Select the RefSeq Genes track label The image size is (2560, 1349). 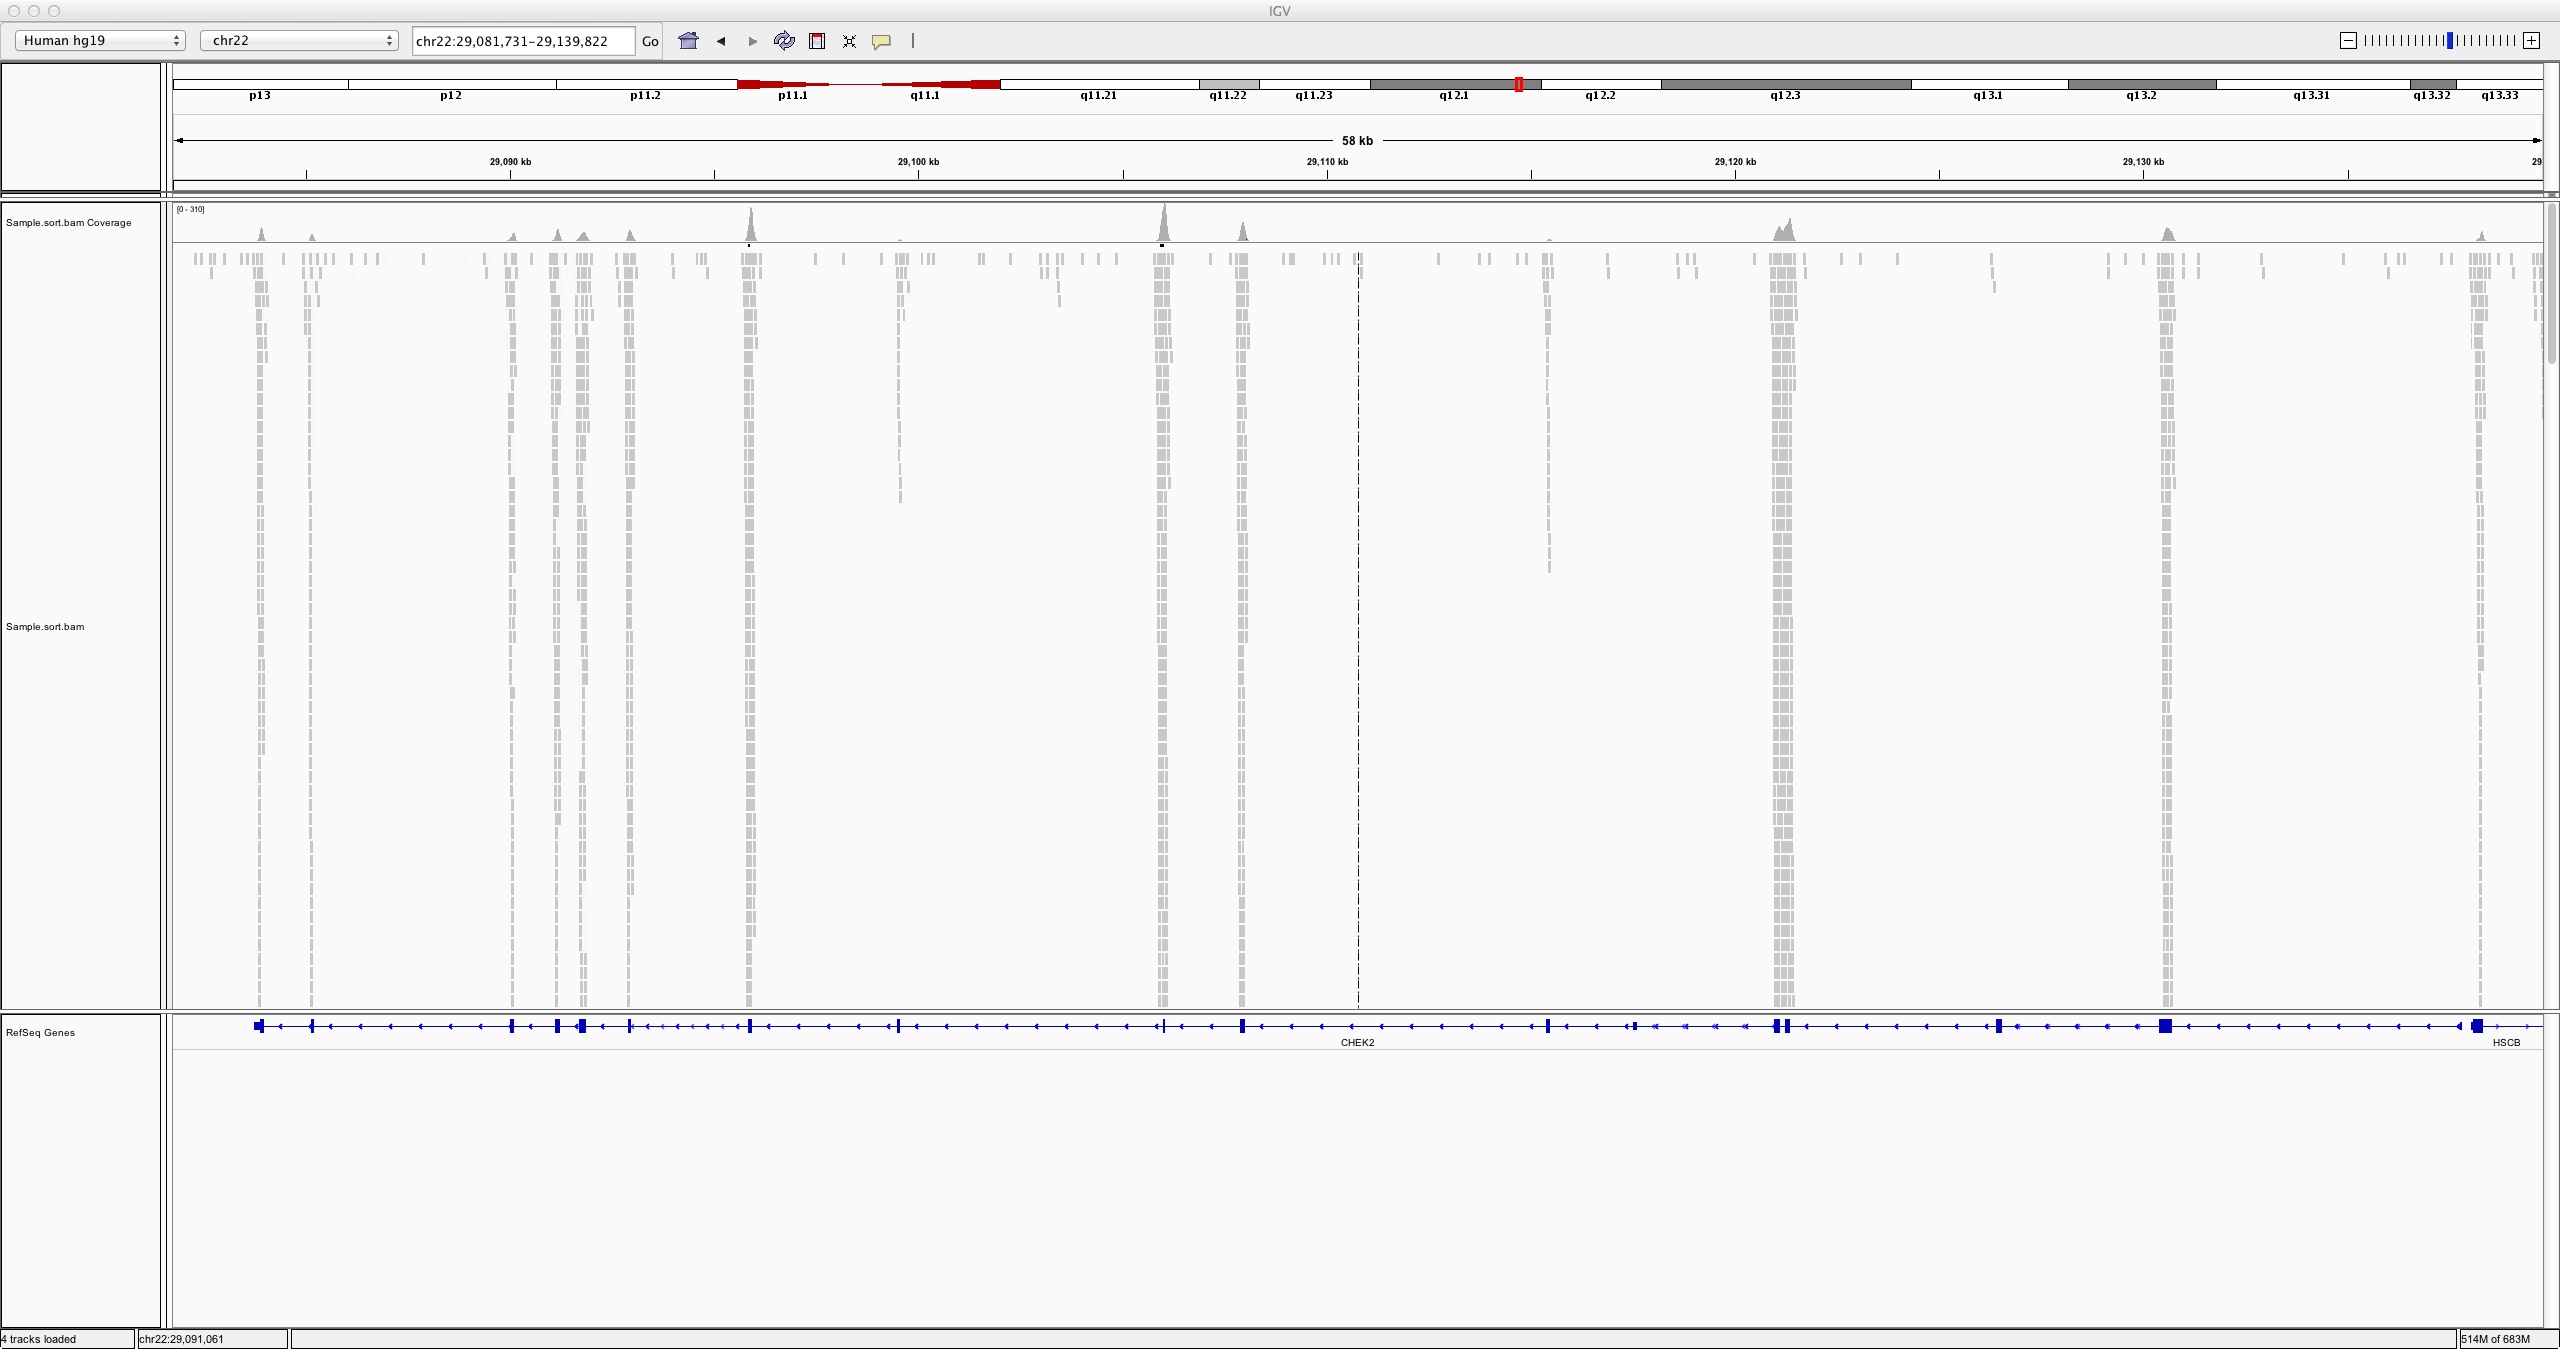point(40,1033)
